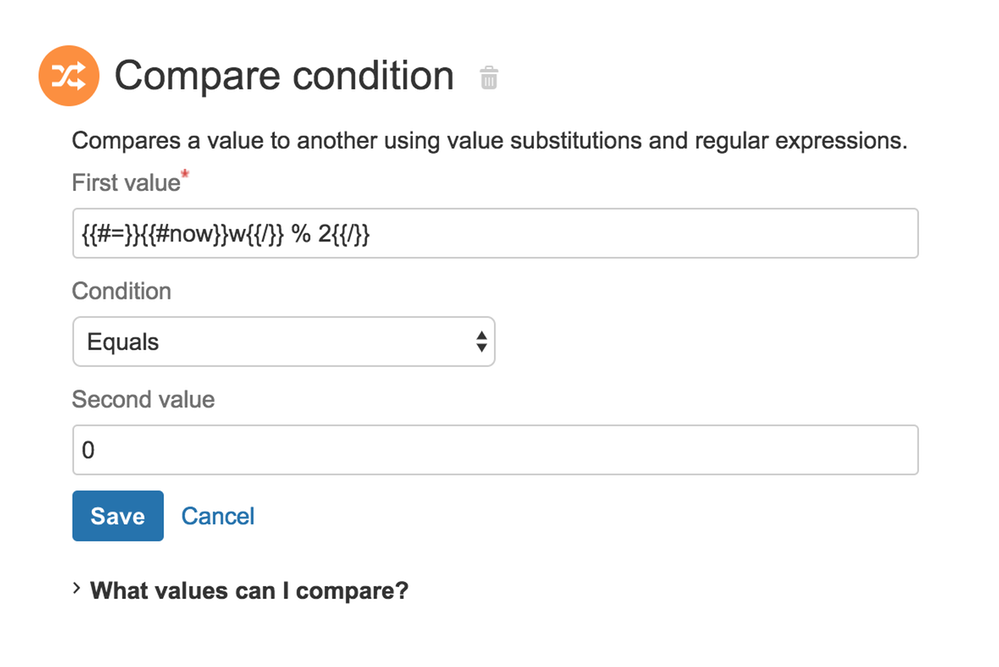Focus the Second value field containing 0
999x667 pixels.
pos(495,450)
